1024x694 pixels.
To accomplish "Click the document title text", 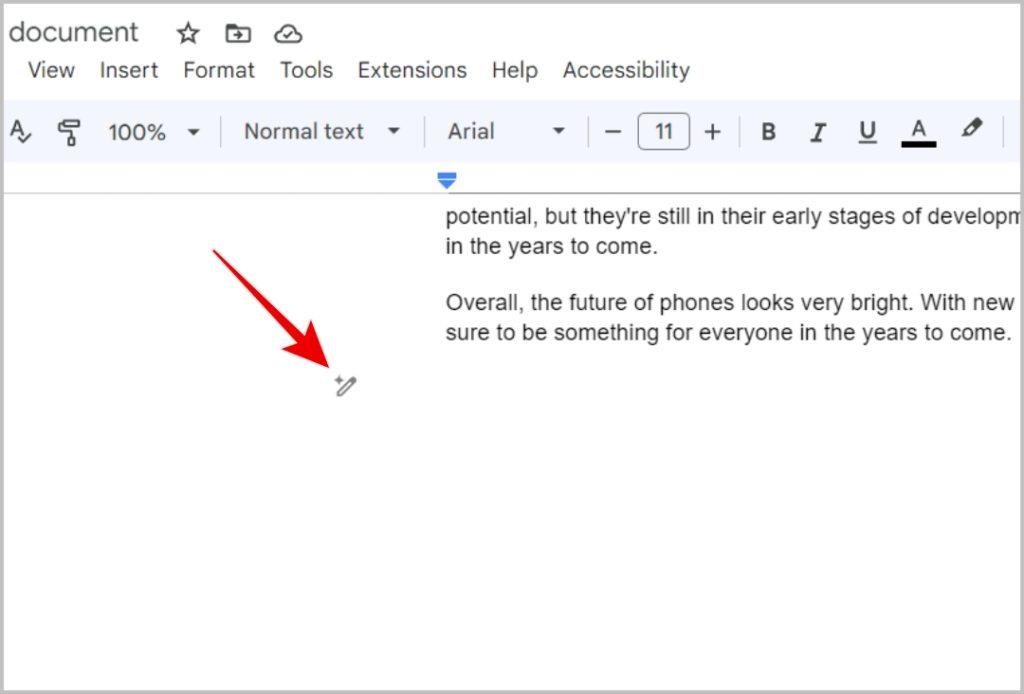I will [x=73, y=33].
